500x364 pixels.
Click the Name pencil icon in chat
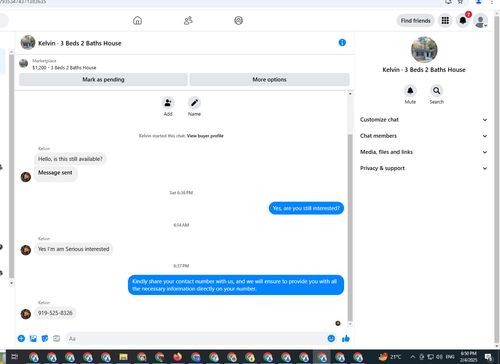pyautogui.click(x=194, y=103)
